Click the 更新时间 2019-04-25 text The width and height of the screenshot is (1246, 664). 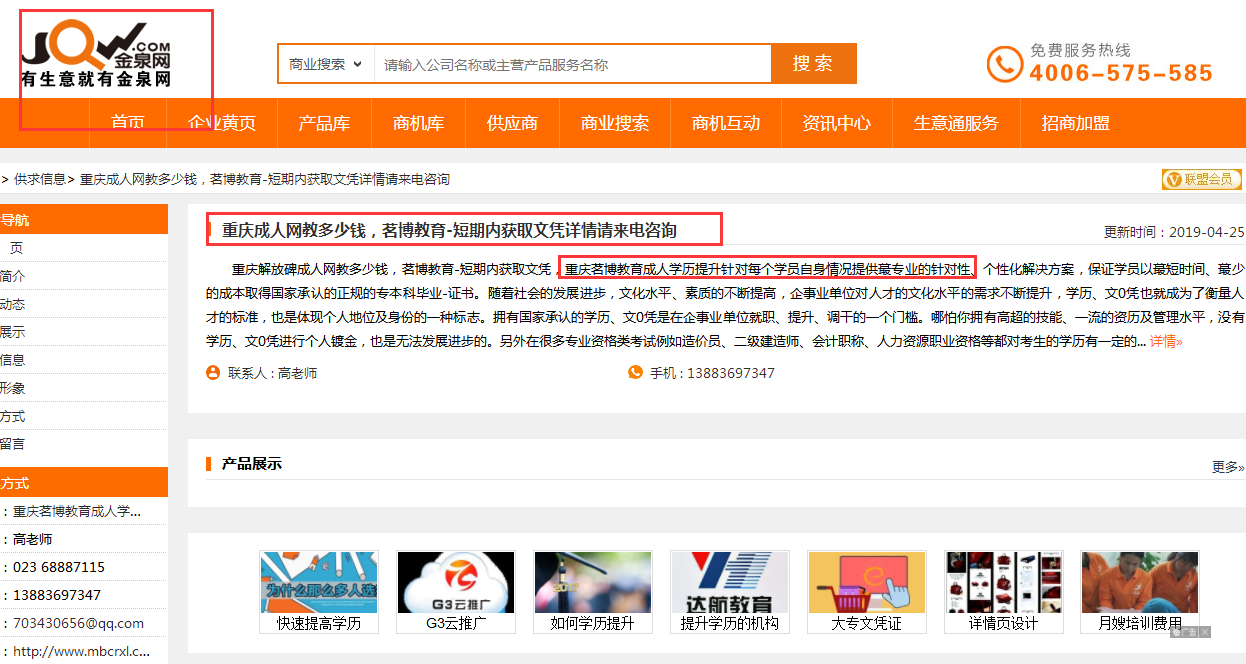coord(1174,232)
